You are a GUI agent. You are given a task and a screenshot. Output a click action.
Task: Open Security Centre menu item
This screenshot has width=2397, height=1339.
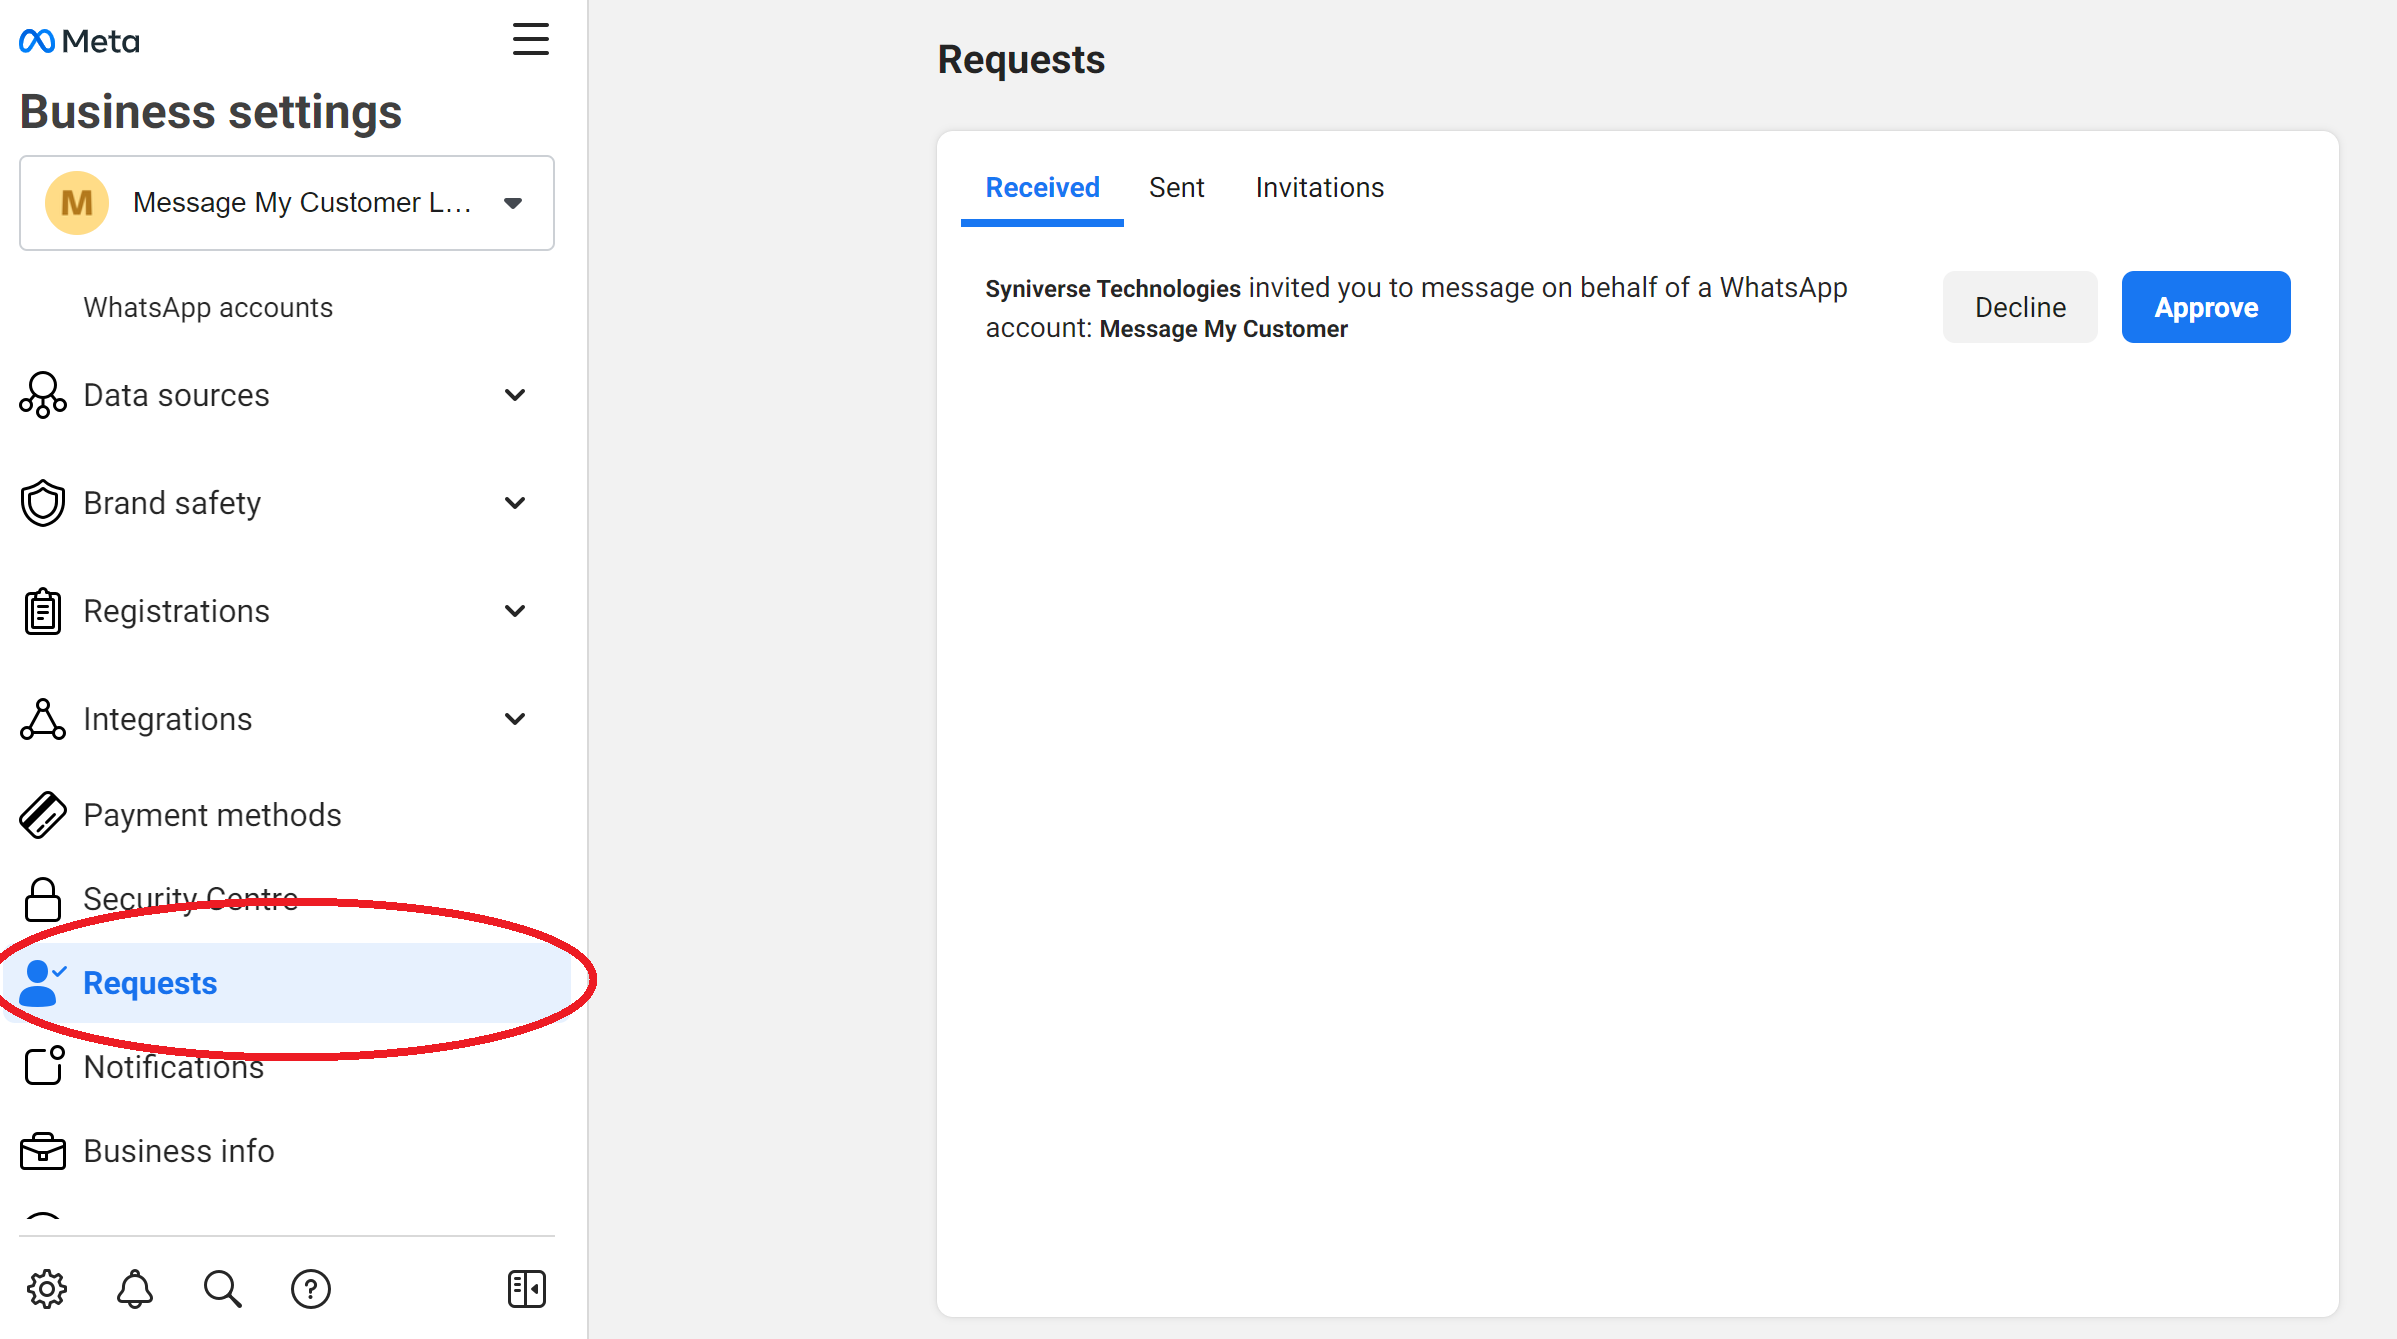(x=287, y=899)
